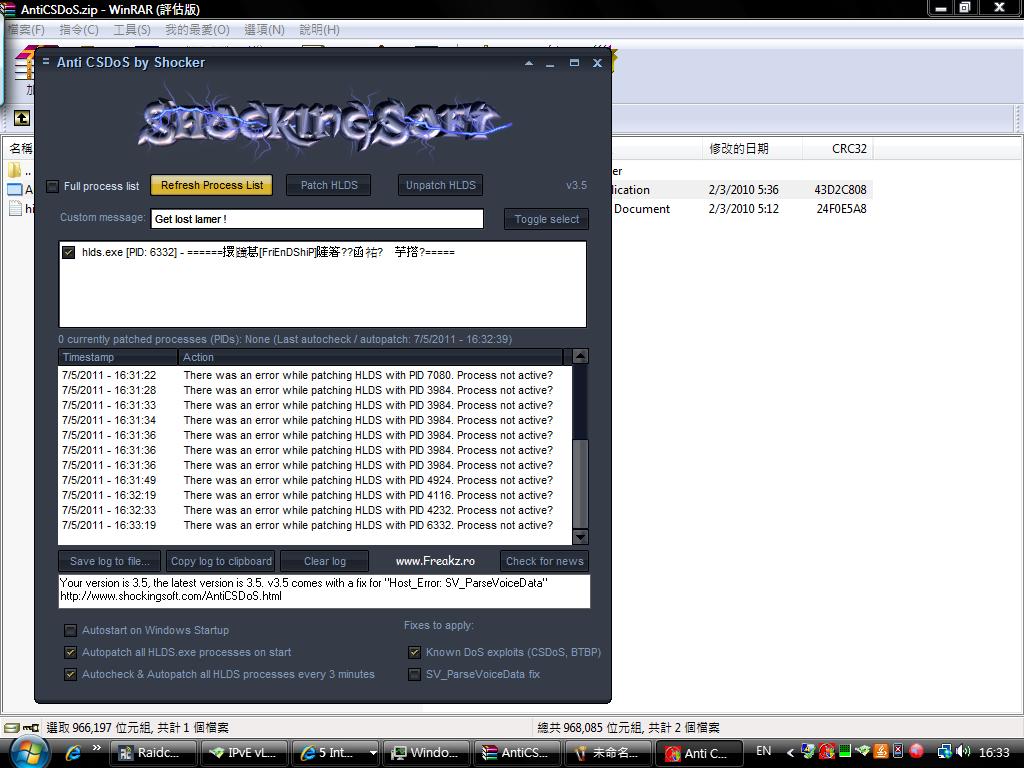Click Copy log to clipboard button
This screenshot has height=768, width=1024.
coord(221,561)
